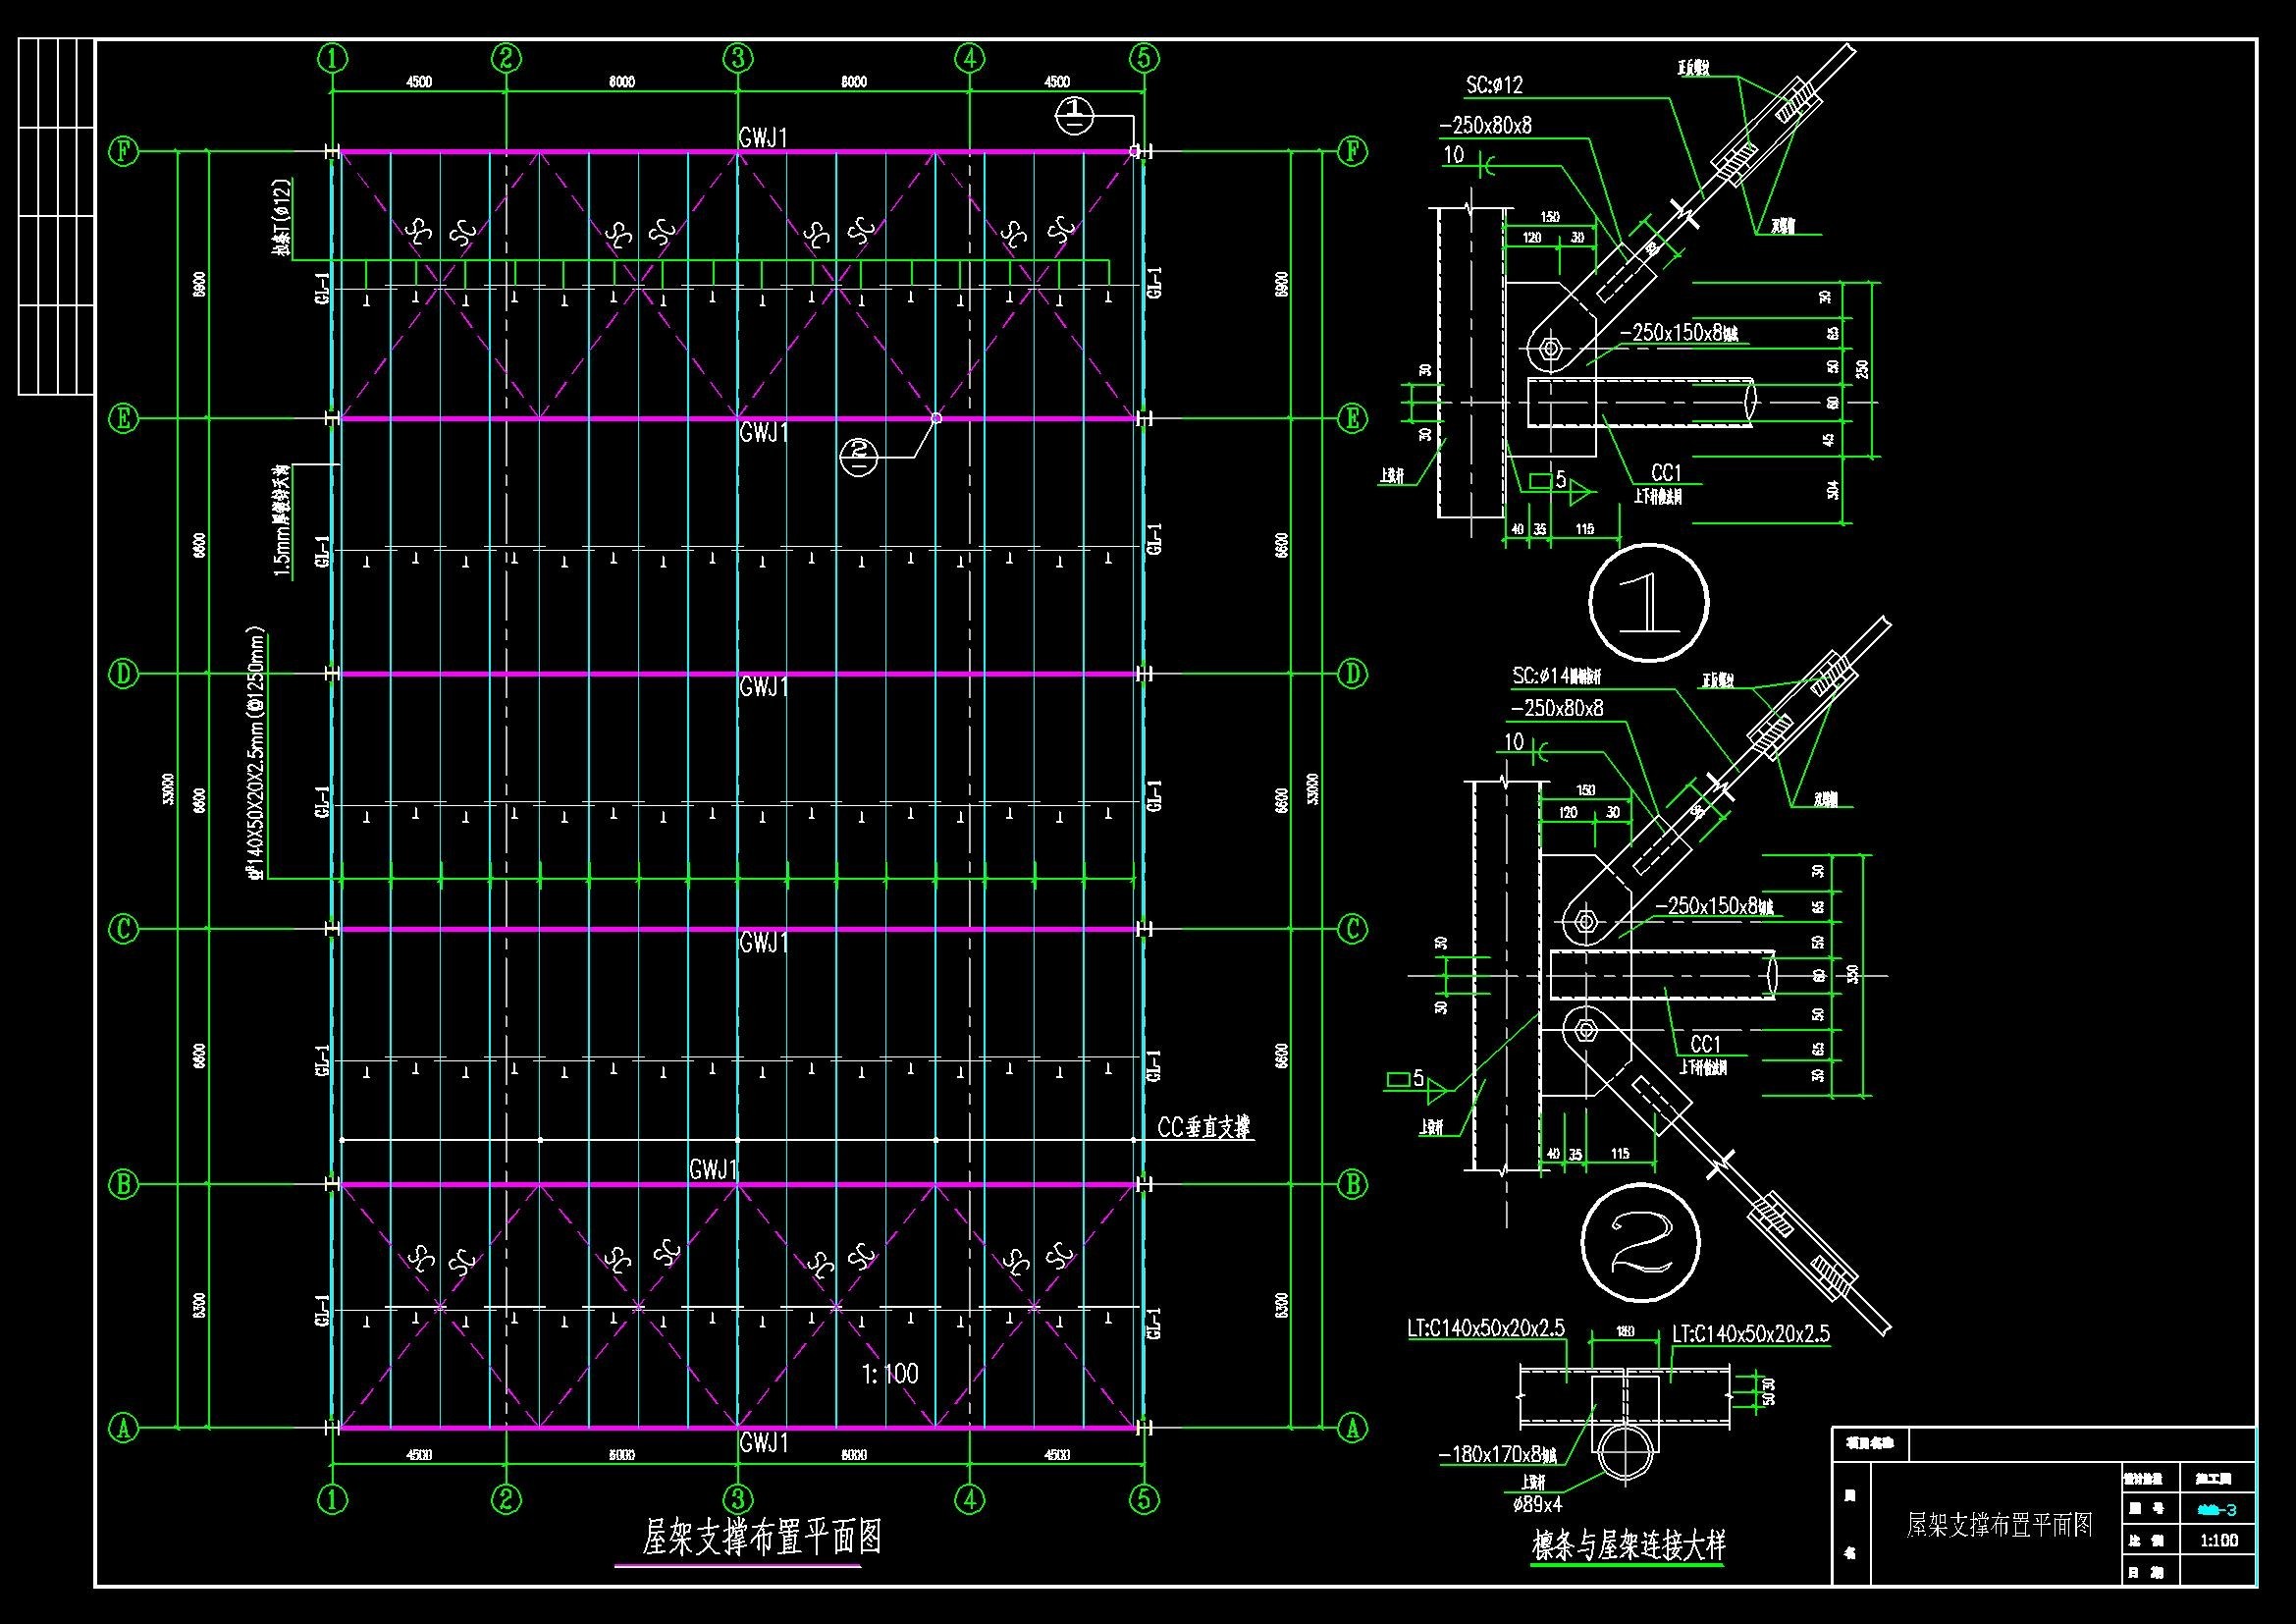The image size is (2296, 1624).
Task: Select axis bubble F on the left side
Action: pos(123,152)
